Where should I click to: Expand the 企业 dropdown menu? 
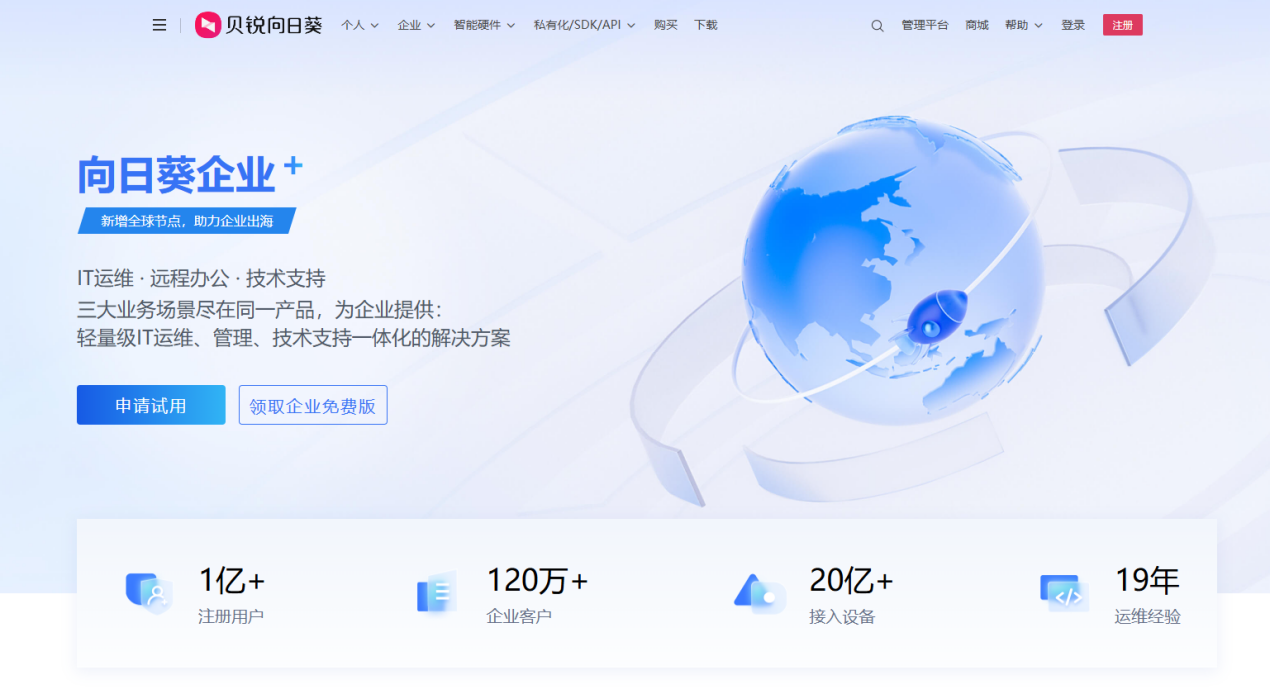click(x=416, y=25)
